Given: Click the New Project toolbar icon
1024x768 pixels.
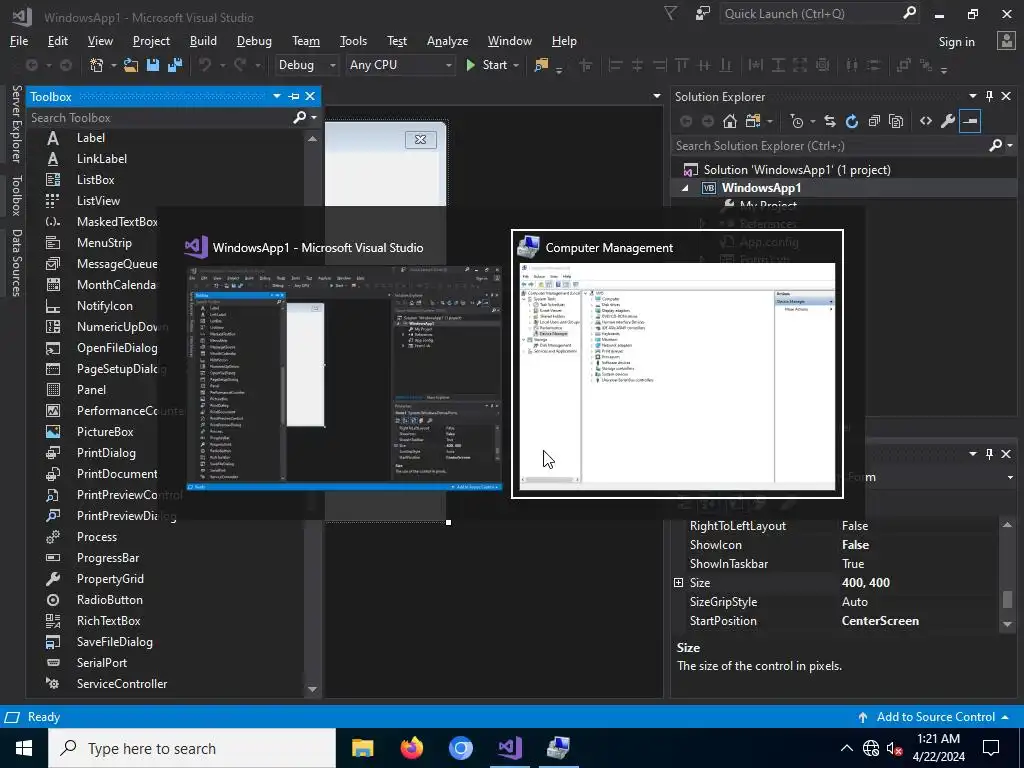Looking at the screenshot, I should 97,65.
